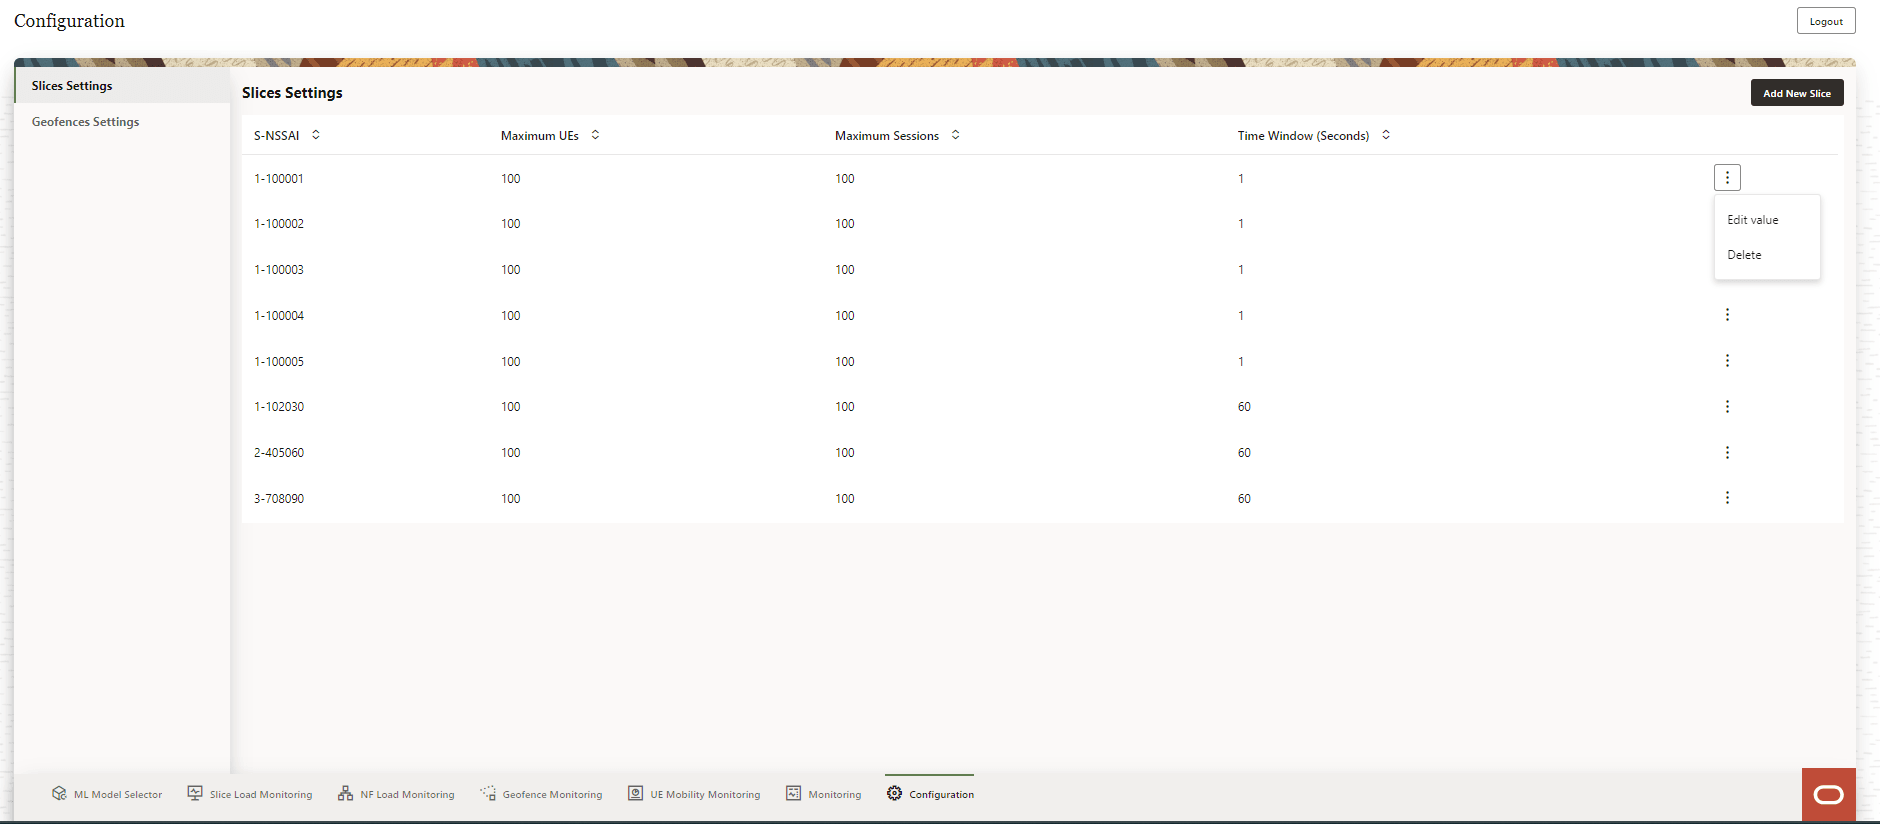Screen dimensions: 1880x824
Task: Select the Geofences Settings sidebar item
Action: [x=122, y=122]
